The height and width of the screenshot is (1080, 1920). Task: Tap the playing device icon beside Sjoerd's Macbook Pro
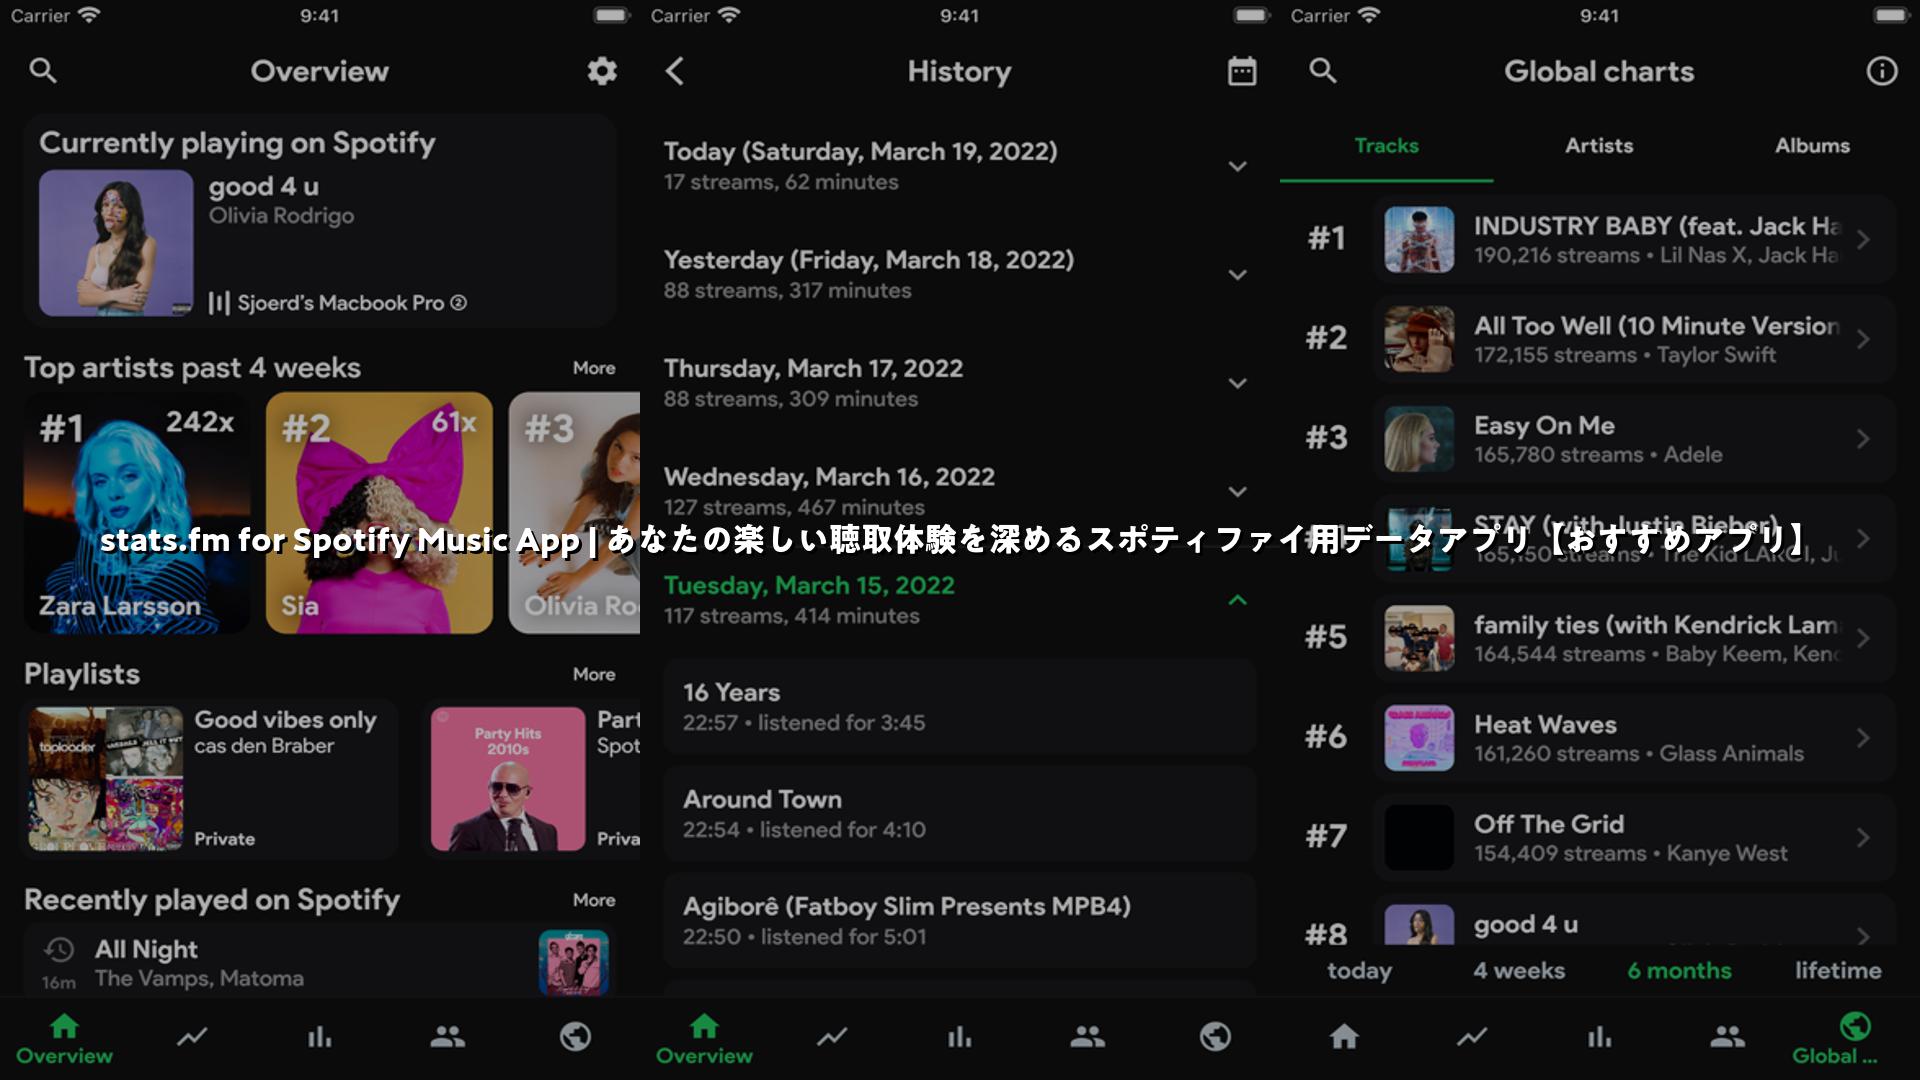pyautogui.click(x=219, y=303)
